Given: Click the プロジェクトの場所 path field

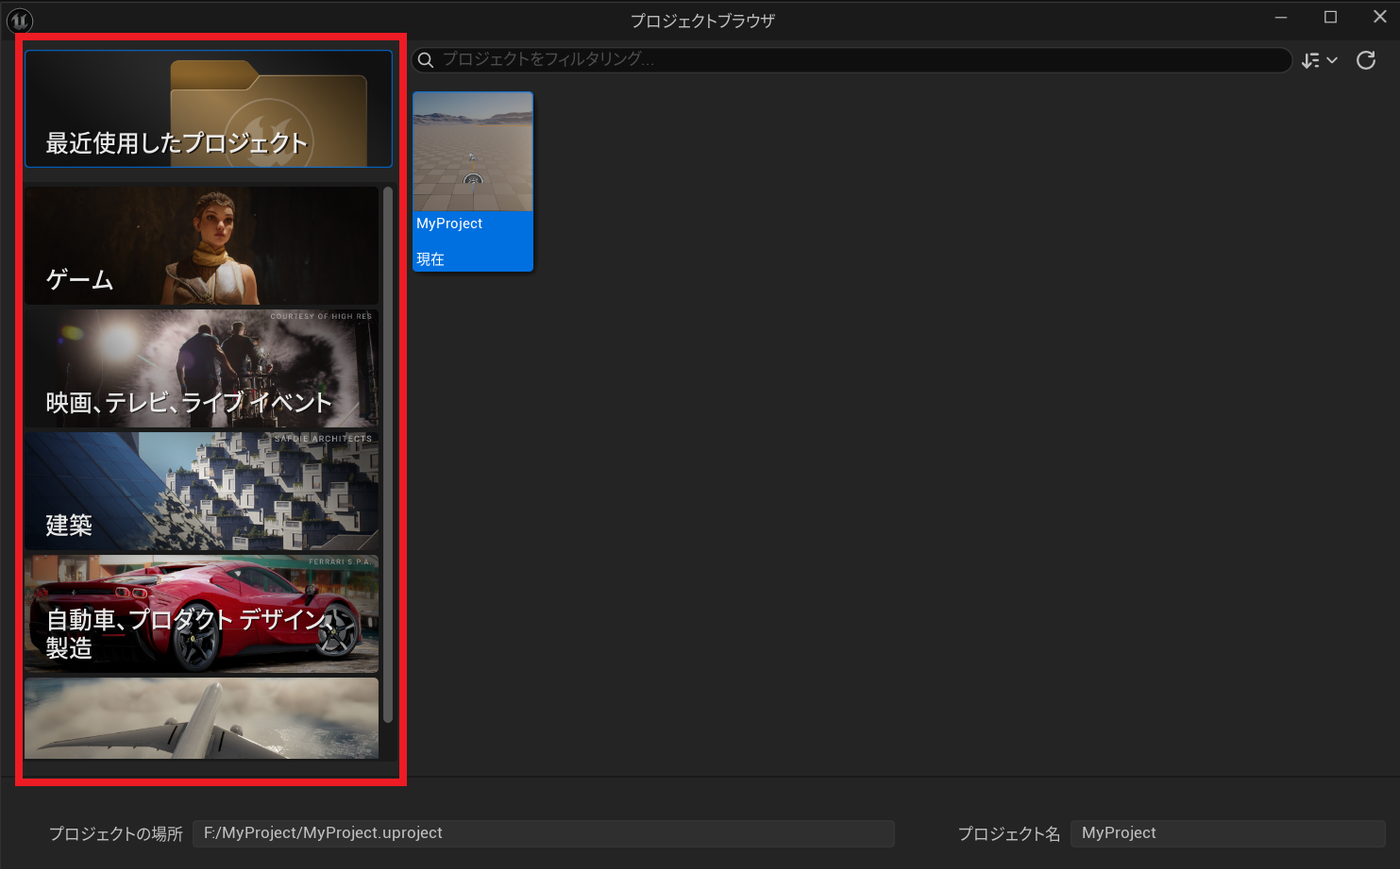Looking at the screenshot, I should [544, 833].
